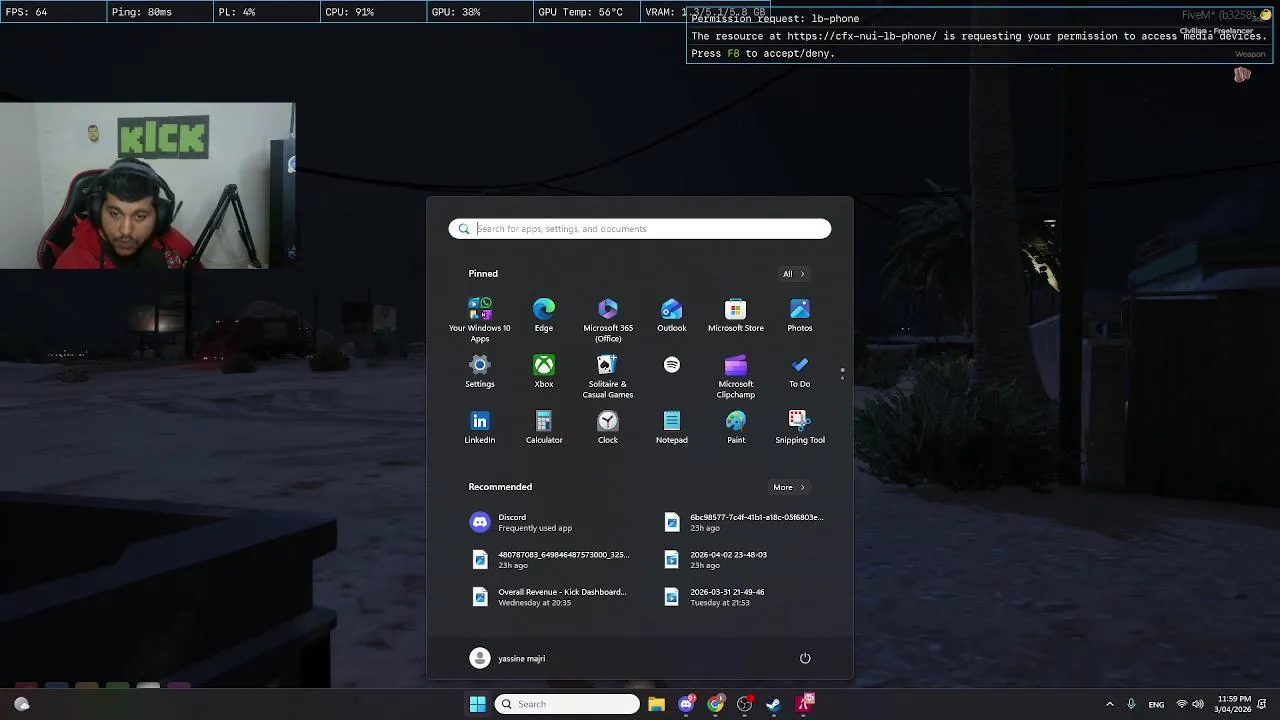
Task: Open the ENG language switcher
Action: pyautogui.click(x=1156, y=705)
